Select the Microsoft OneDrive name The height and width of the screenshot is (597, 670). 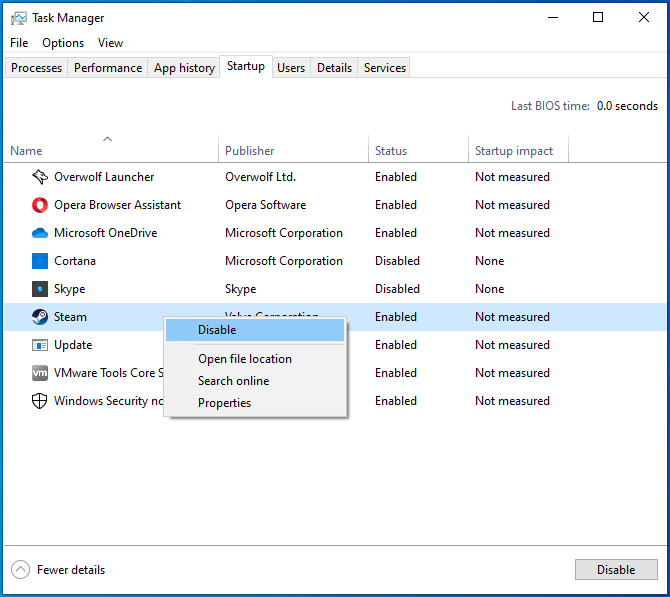[x=106, y=233]
